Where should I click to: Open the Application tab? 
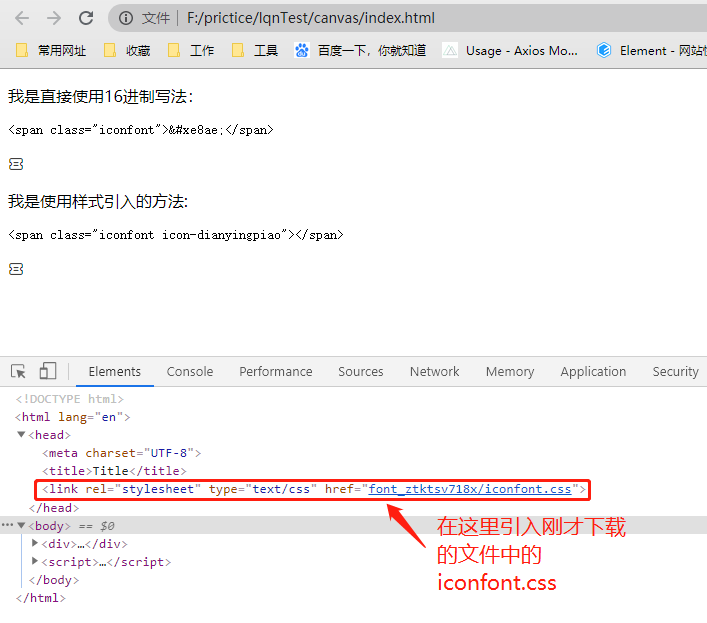click(593, 371)
